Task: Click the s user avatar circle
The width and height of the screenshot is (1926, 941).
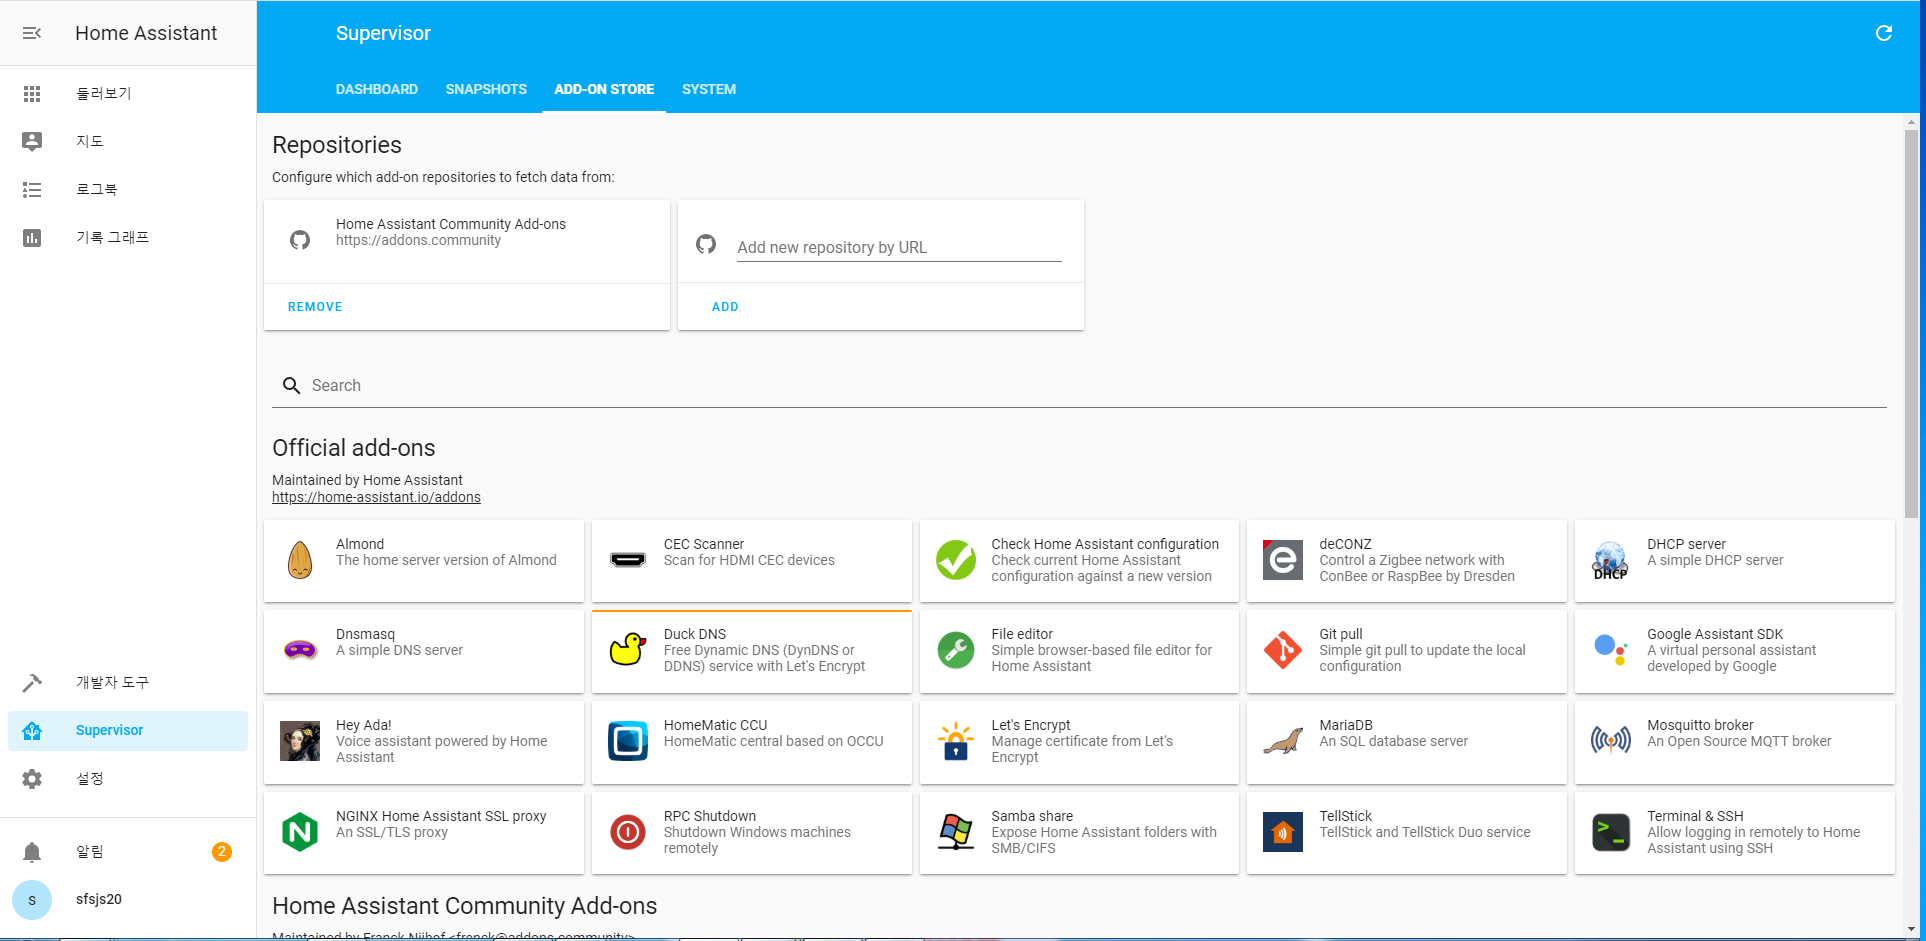Action: [32, 900]
